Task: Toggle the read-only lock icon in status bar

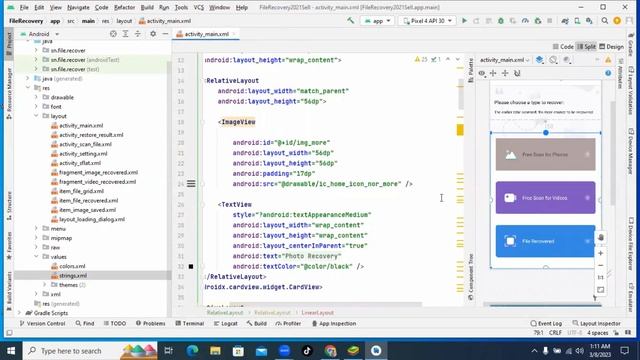Action: [616, 333]
